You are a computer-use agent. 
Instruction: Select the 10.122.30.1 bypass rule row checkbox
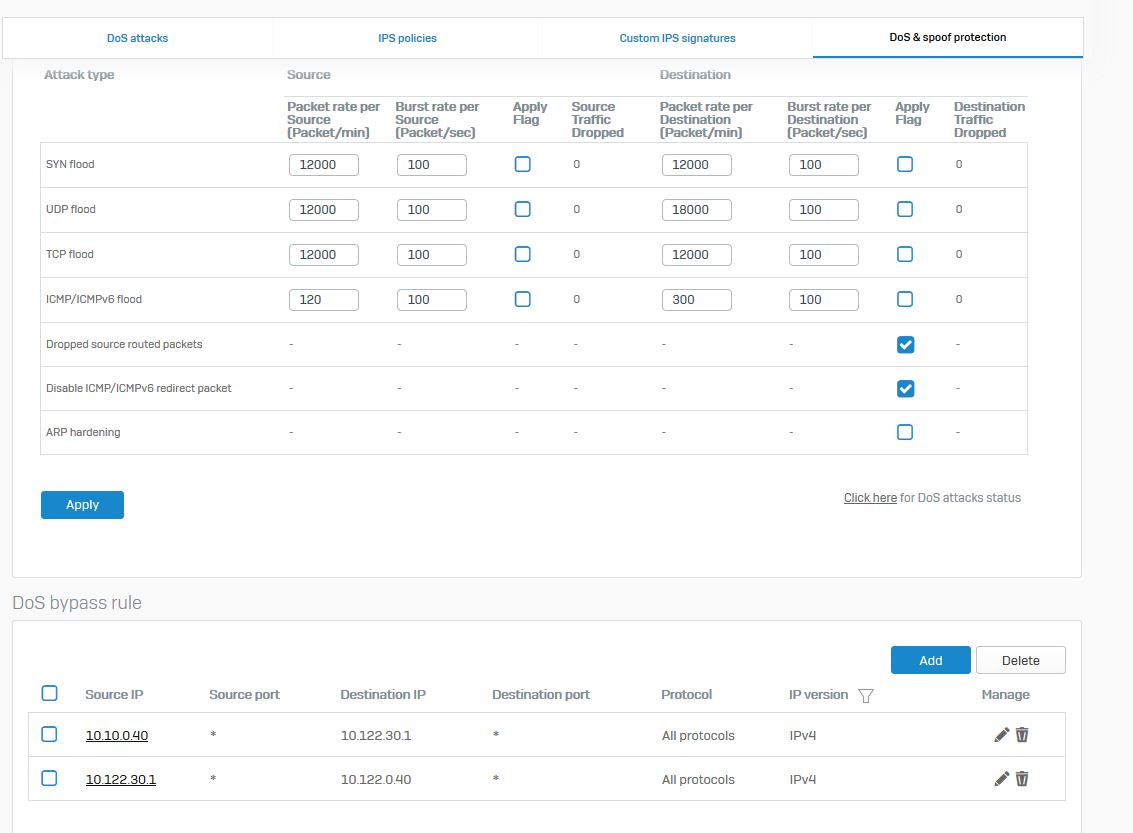coord(49,778)
